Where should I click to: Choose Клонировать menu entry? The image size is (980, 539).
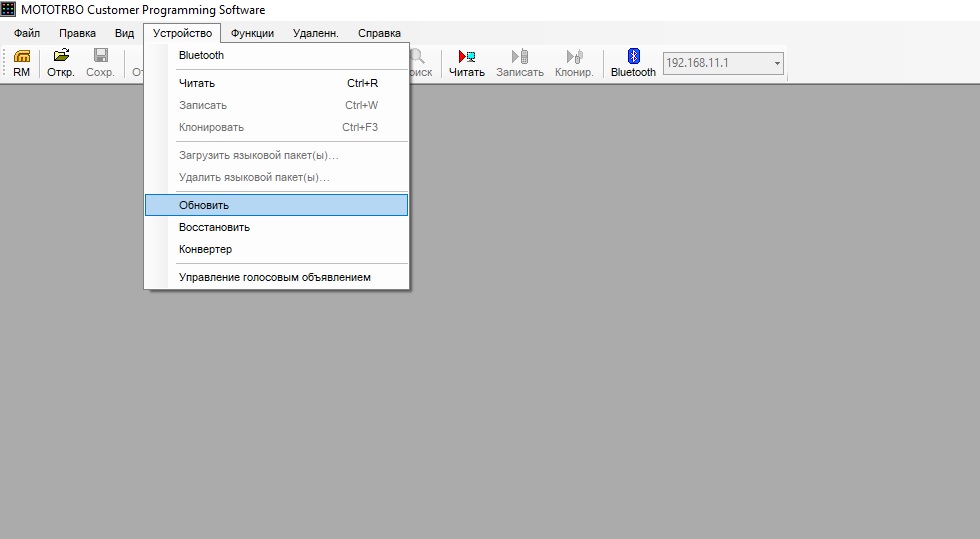(276, 127)
